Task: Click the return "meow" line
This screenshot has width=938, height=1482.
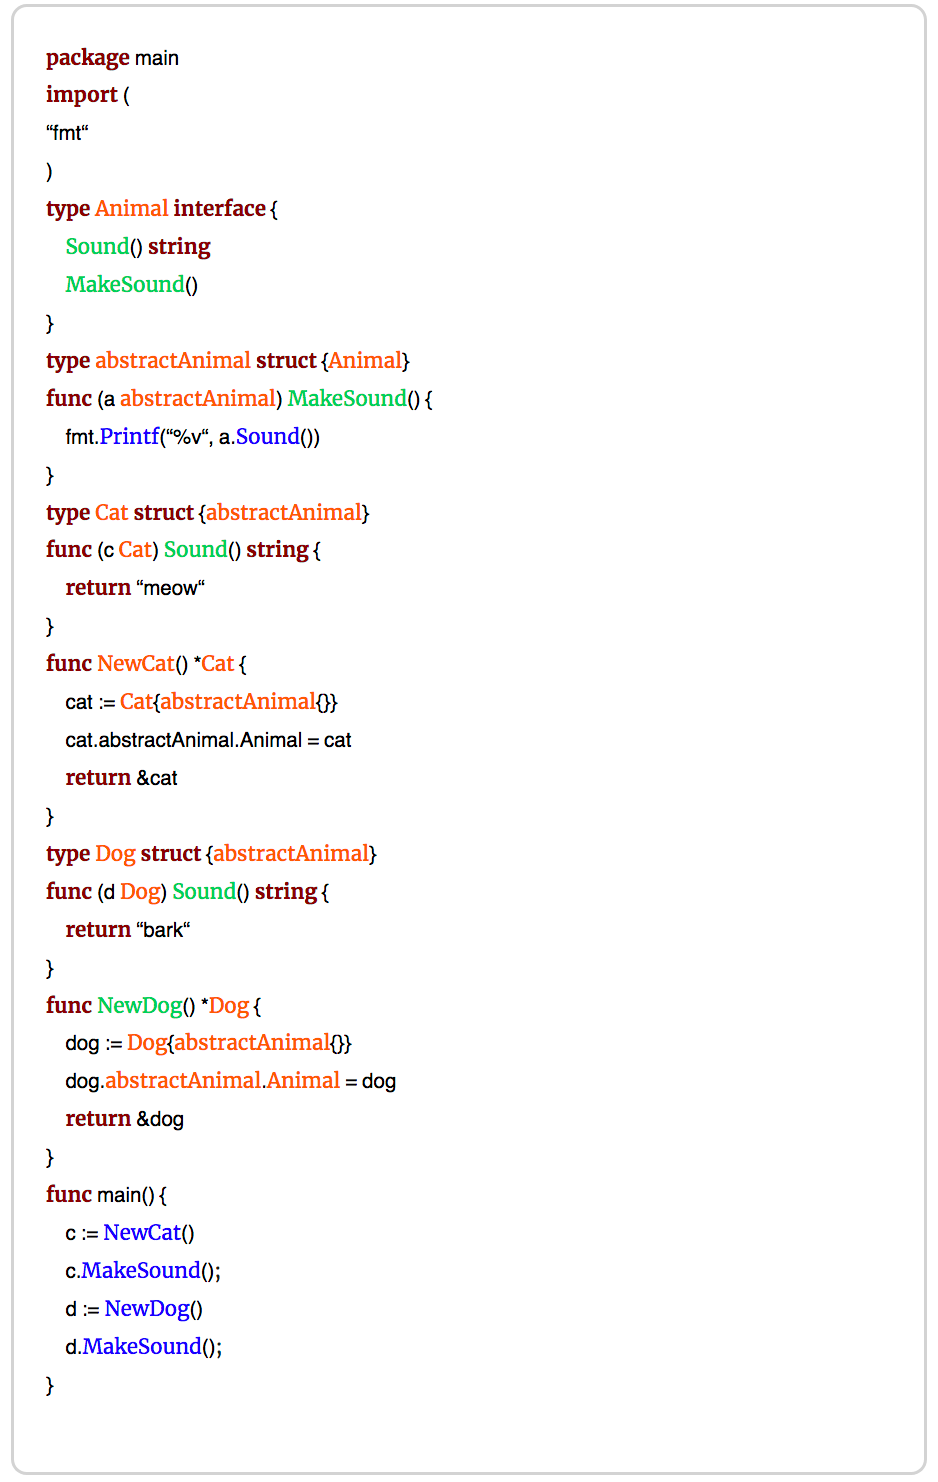Action: click(135, 588)
